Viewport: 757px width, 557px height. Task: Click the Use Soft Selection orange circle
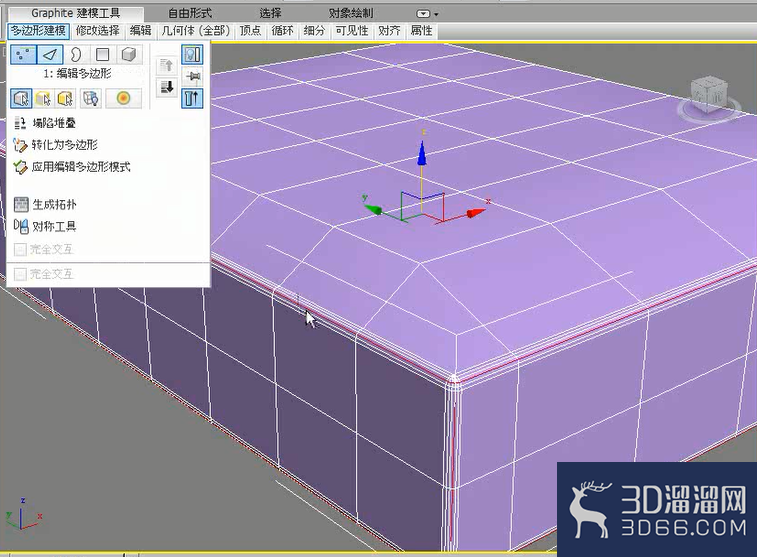124,98
